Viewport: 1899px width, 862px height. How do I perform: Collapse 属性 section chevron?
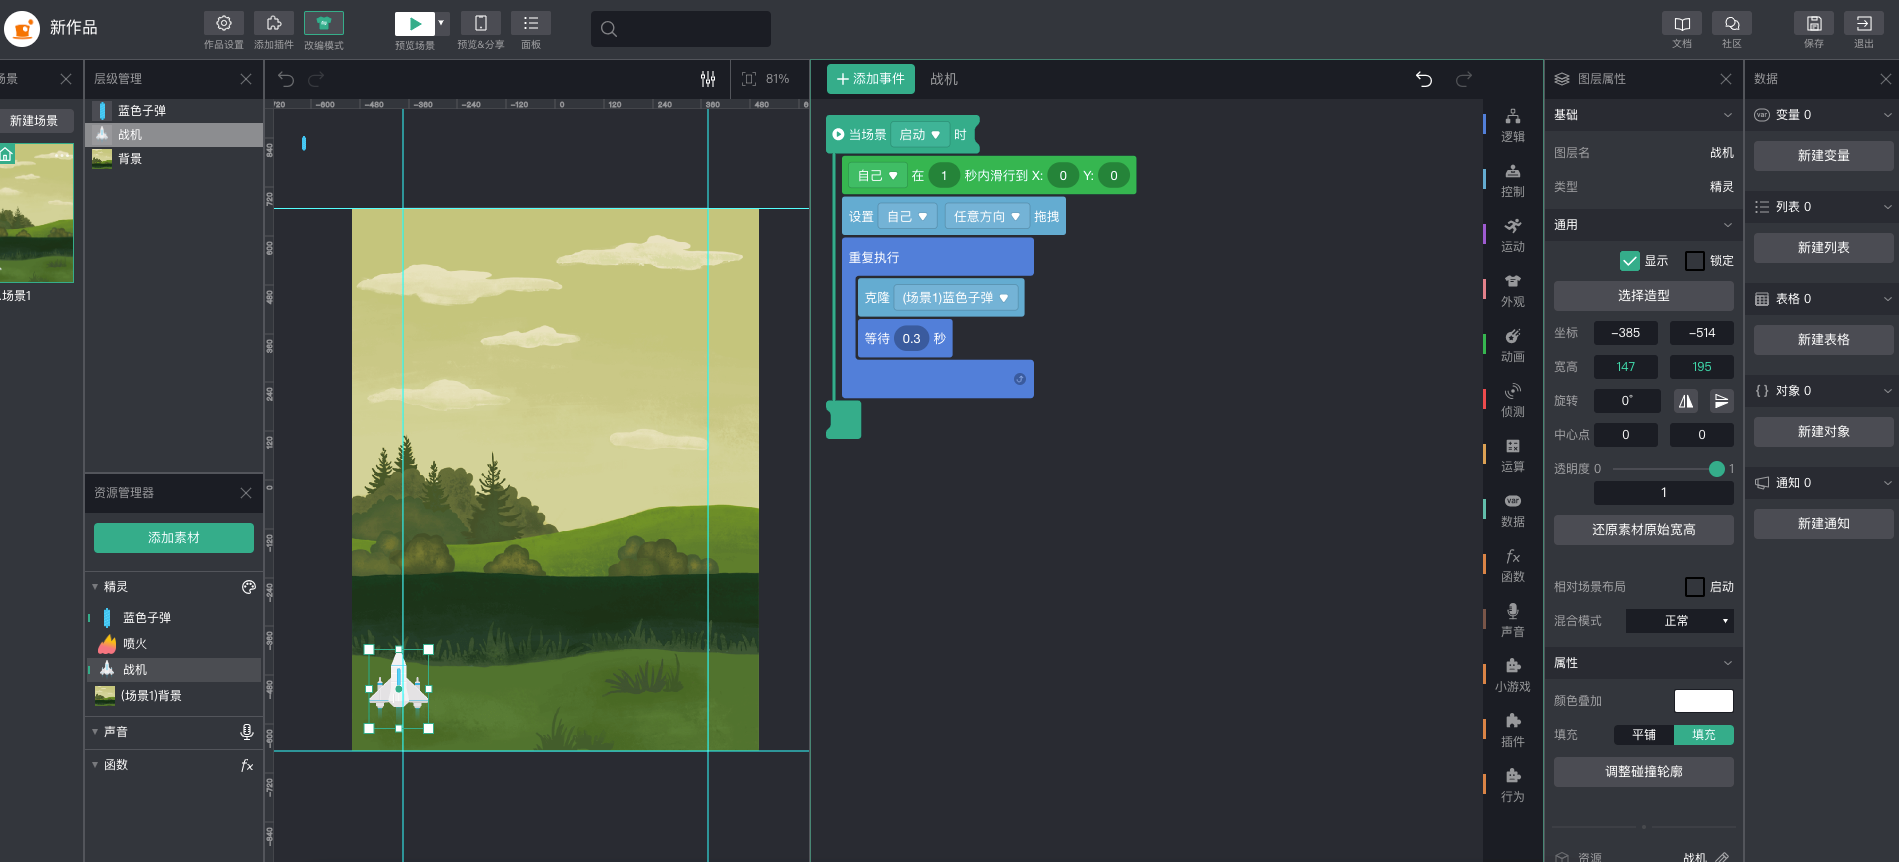click(1728, 663)
